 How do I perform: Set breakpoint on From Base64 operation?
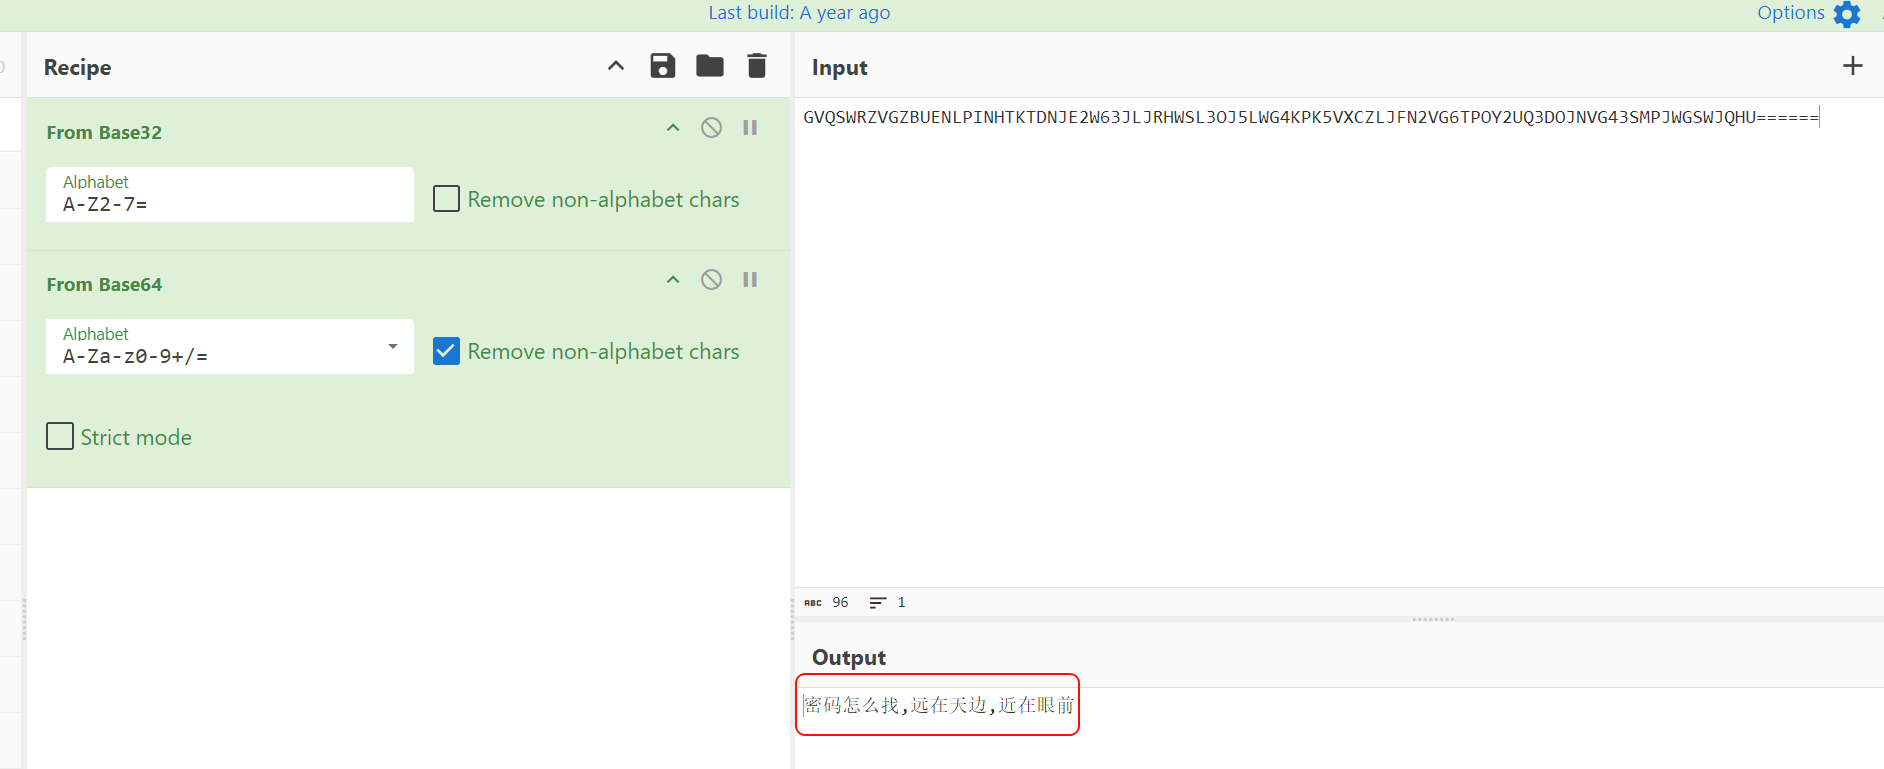point(750,280)
